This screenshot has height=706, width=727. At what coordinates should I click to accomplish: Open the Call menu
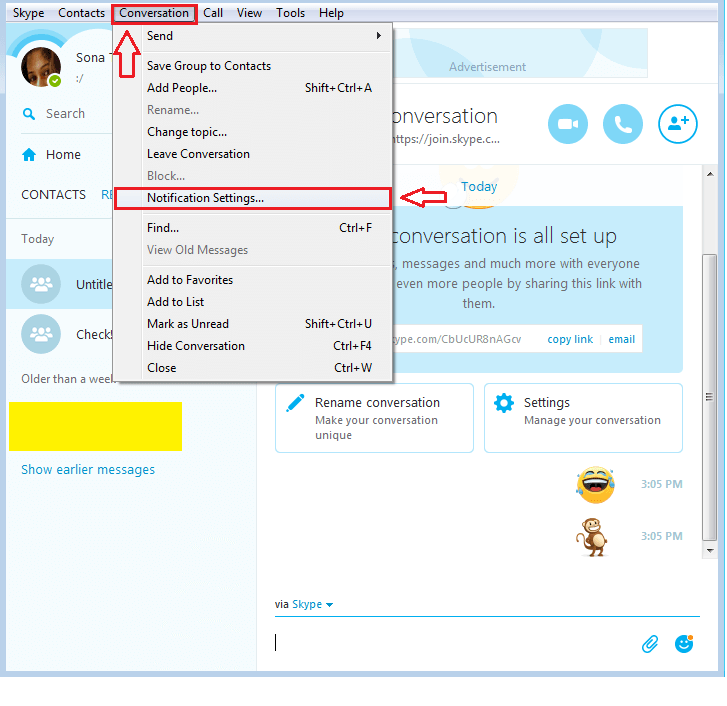(x=213, y=13)
